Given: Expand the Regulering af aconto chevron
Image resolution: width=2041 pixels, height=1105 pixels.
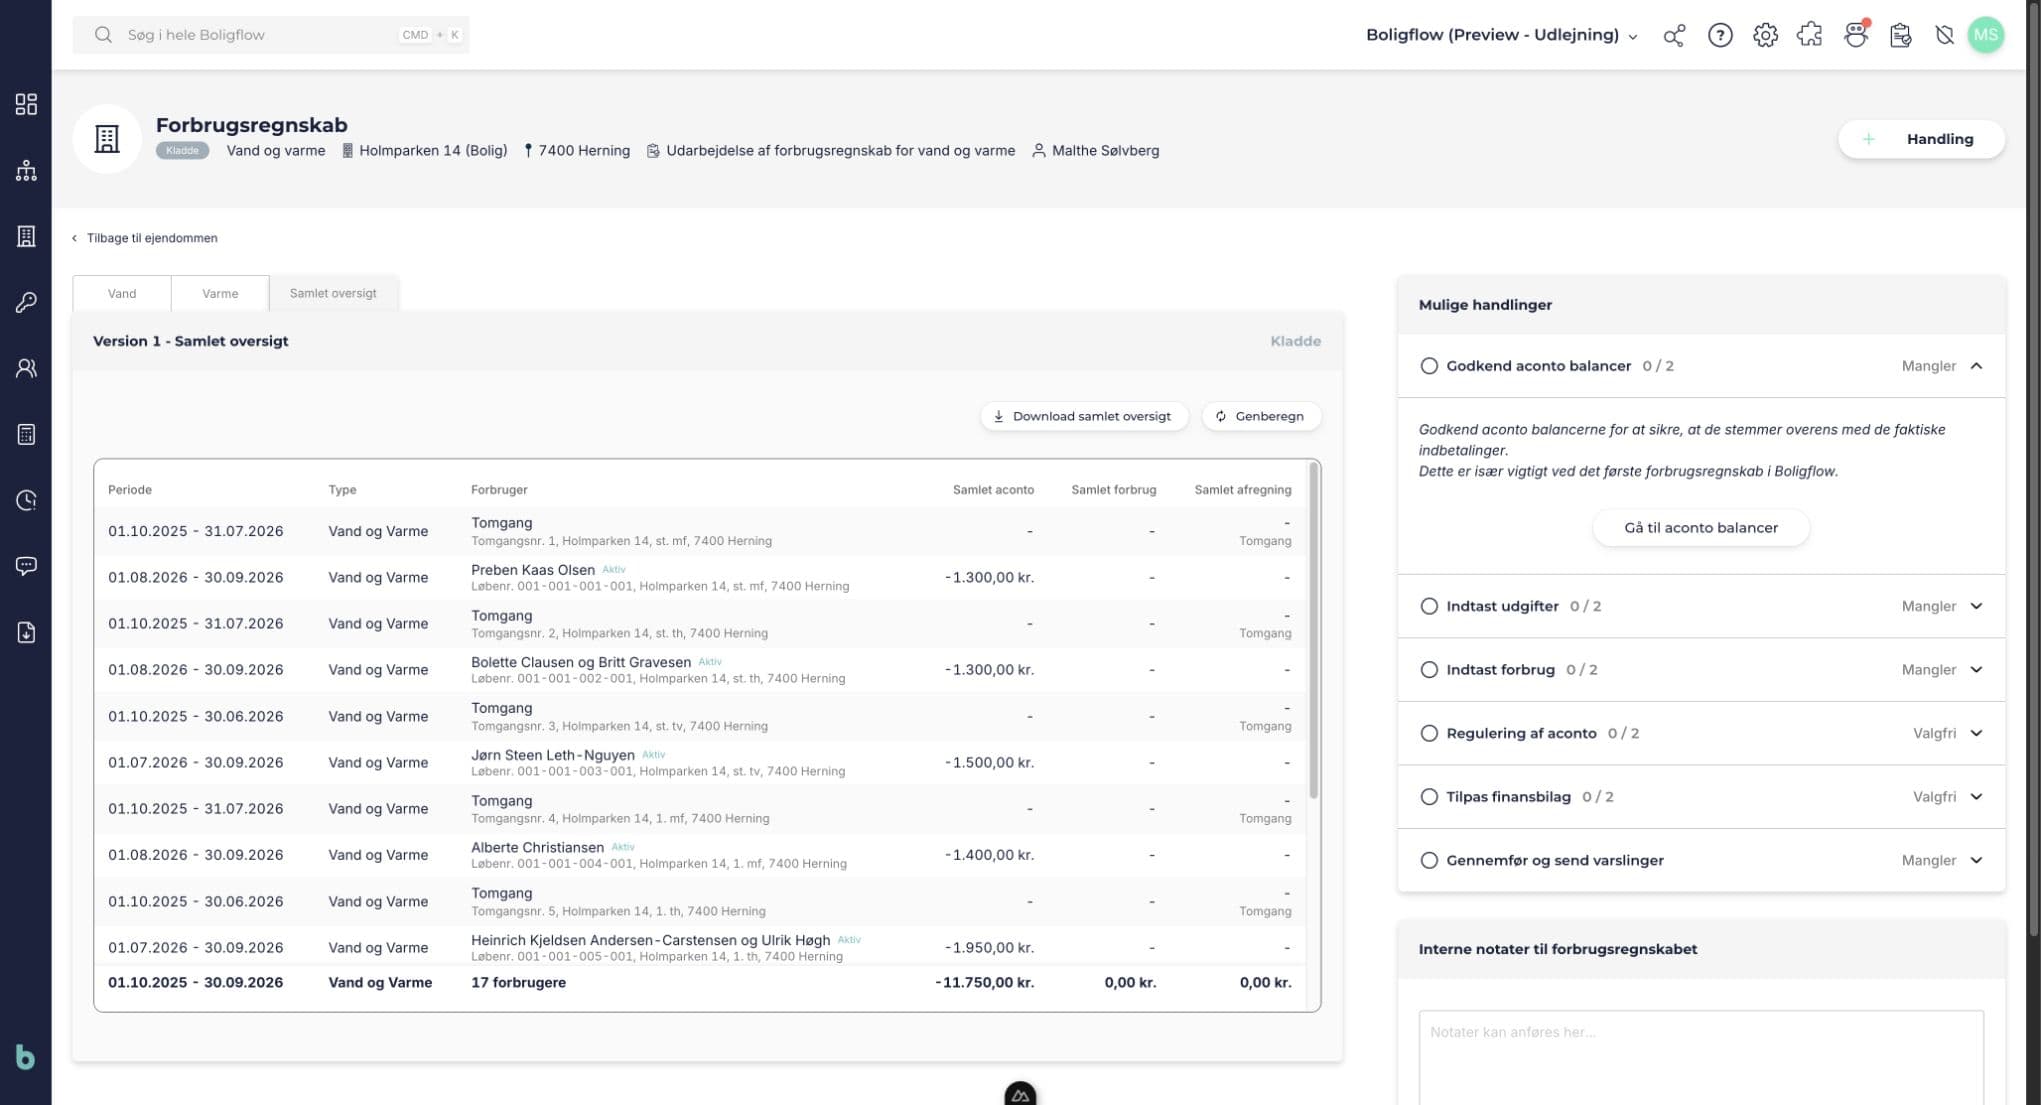Looking at the screenshot, I should (1976, 733).
